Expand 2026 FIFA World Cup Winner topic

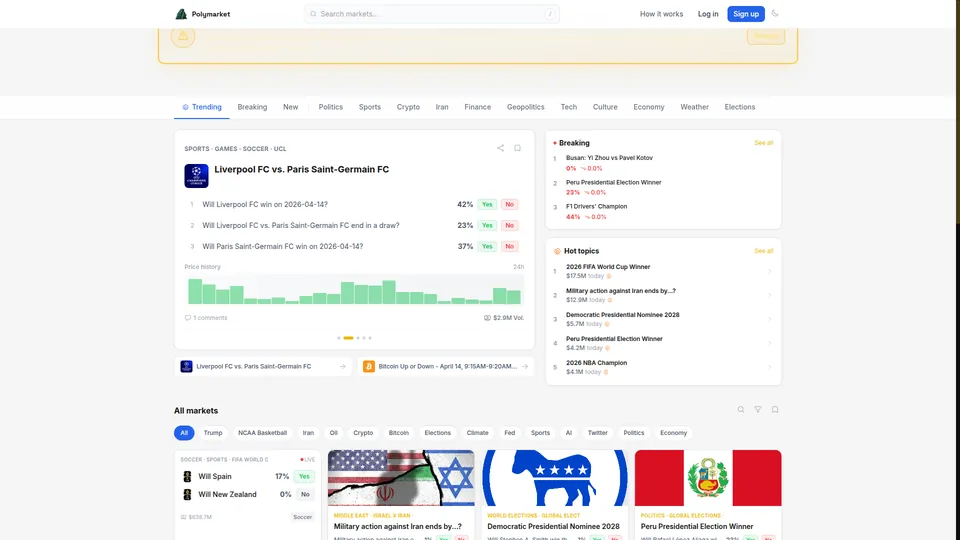tap(663, 271)
